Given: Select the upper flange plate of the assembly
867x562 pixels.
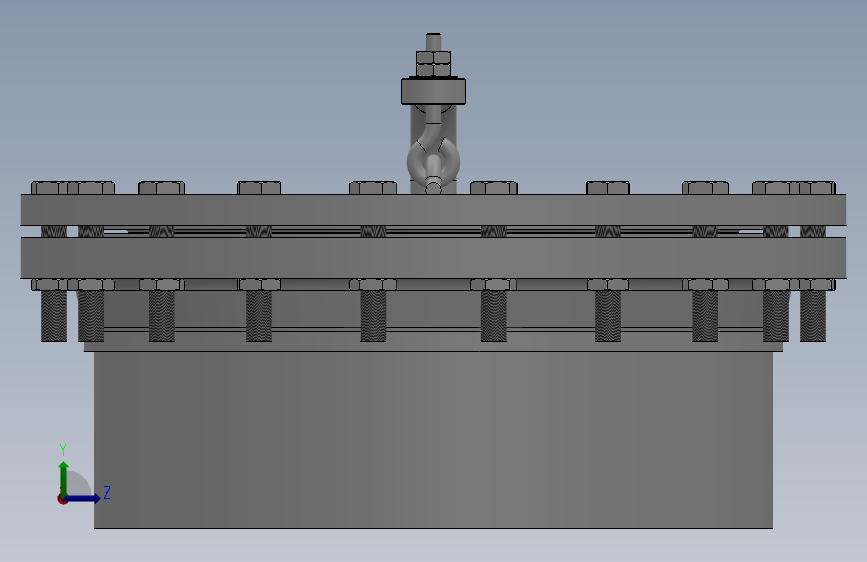Looking at the screenshot, I should [434, 209].
